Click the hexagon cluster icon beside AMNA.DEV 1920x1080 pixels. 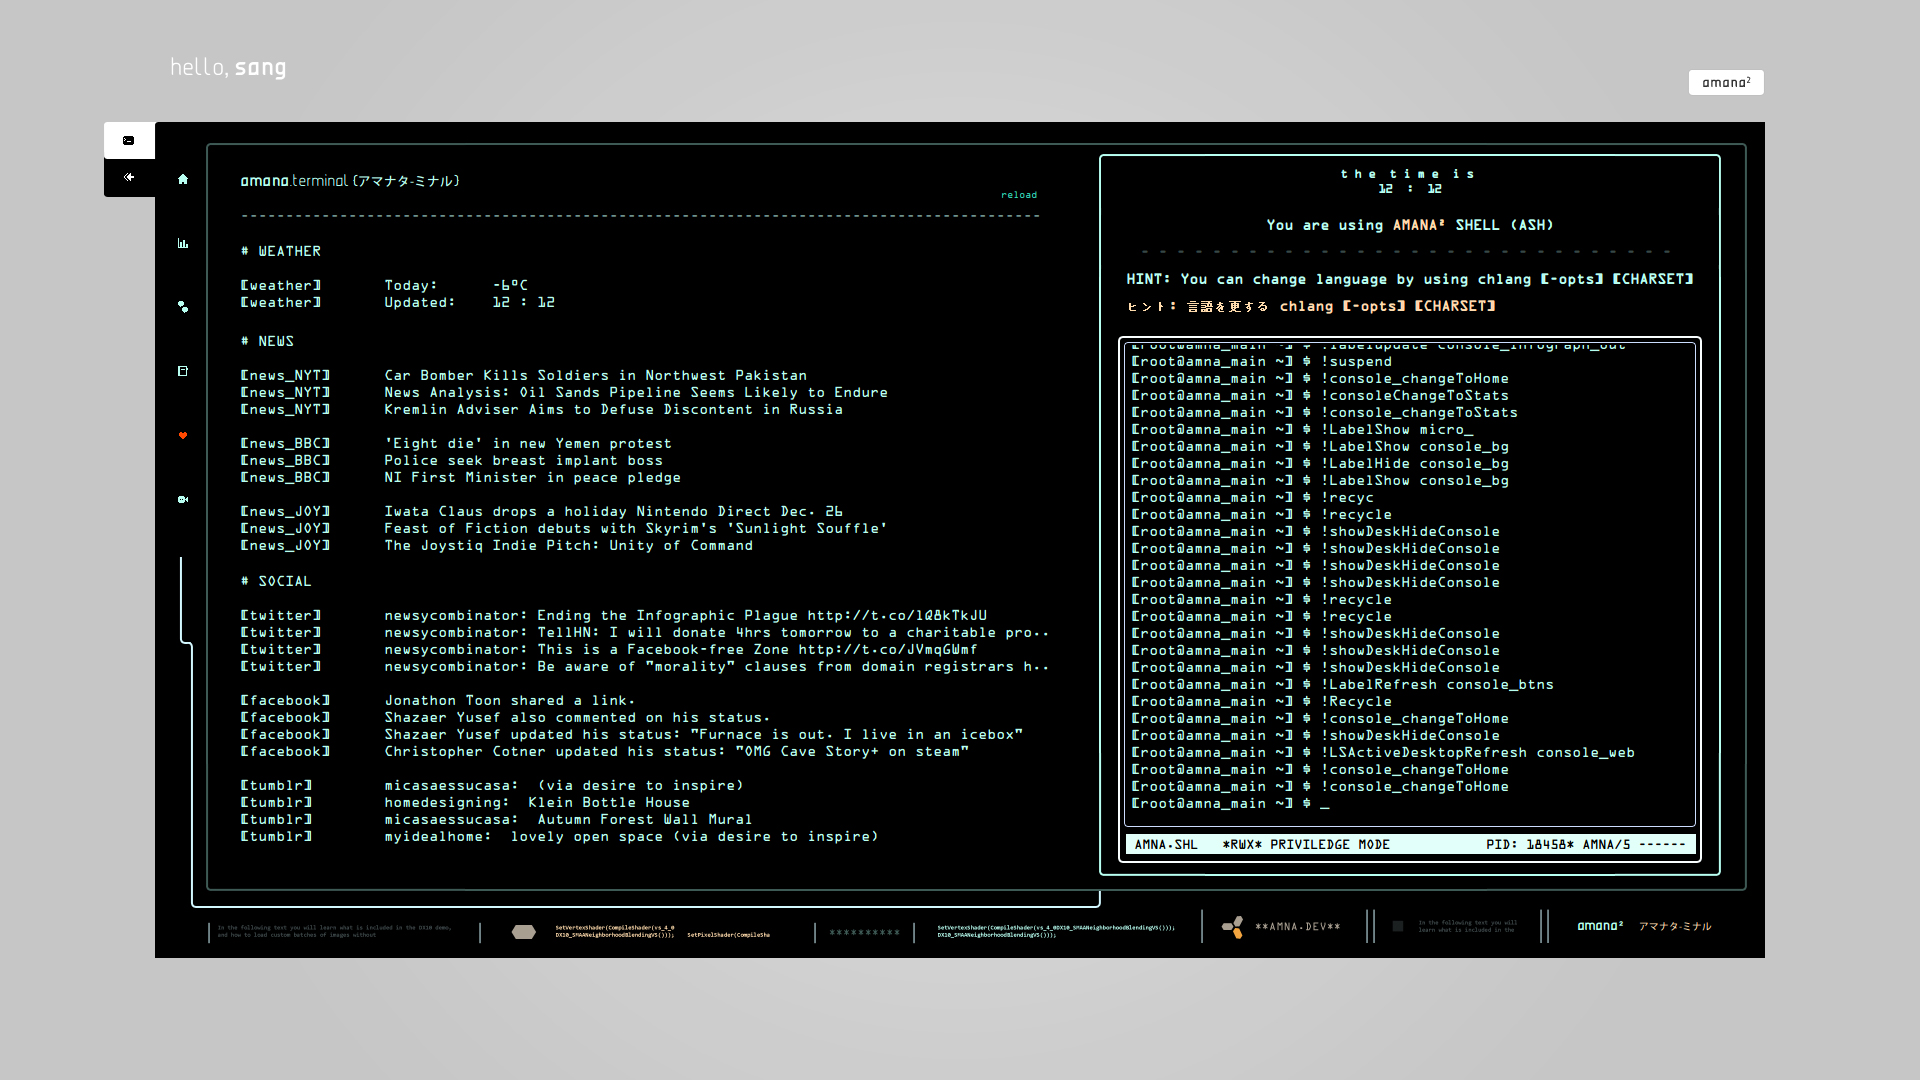coord(1233,927)
